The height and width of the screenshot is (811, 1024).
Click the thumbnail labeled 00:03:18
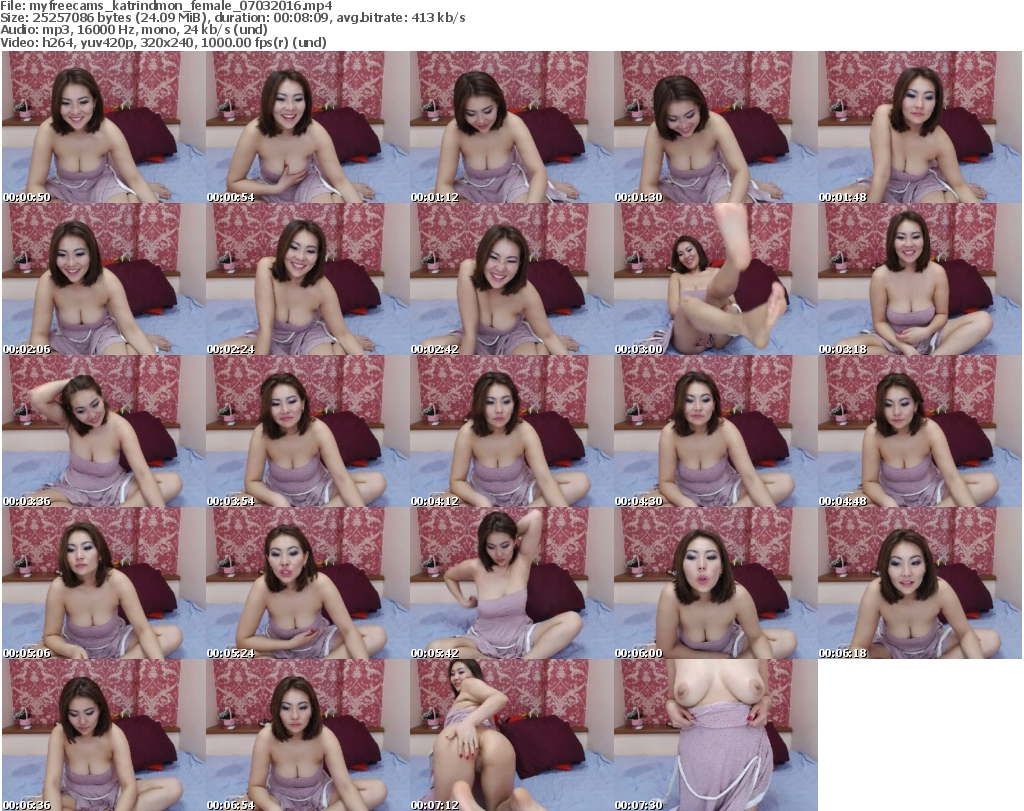[x=918, y=279]
